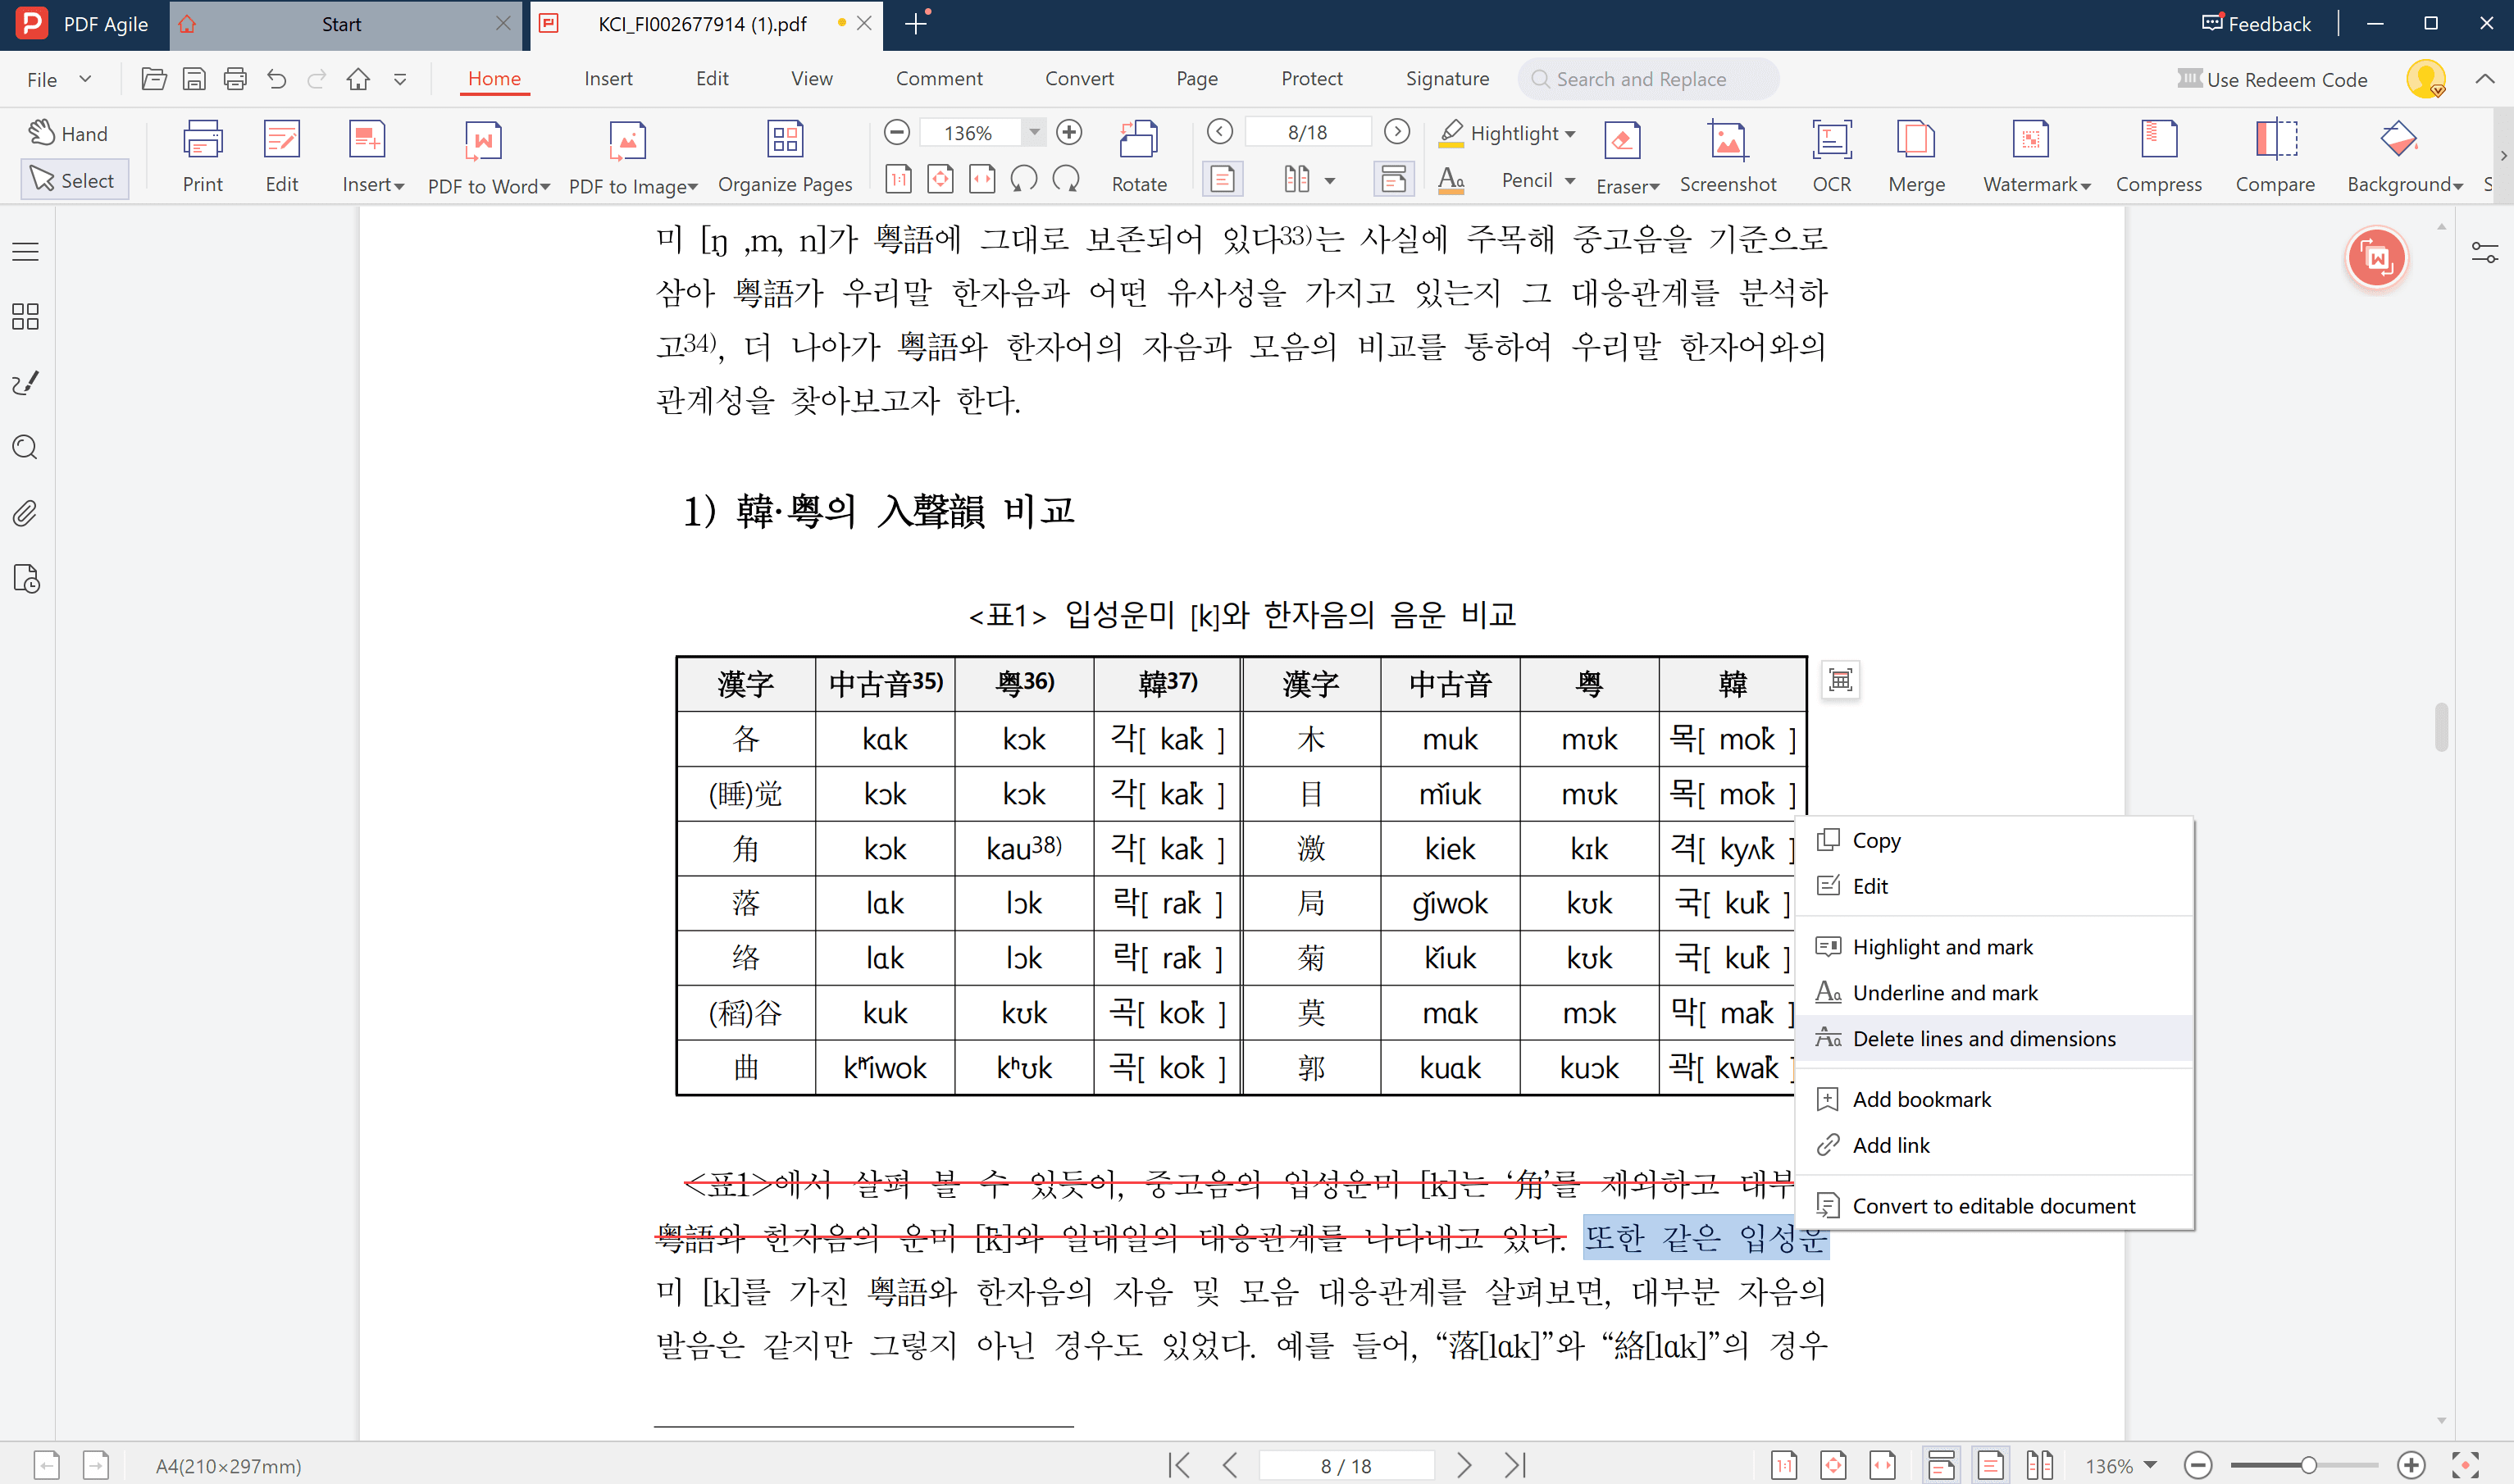Open the sidebar search panel
The image size is (2514, 1484).
coord(26,447)
